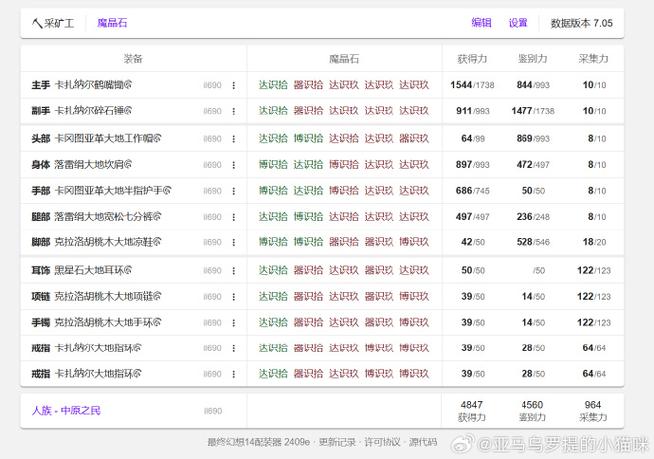Screen dimensions: 654x459
Task: Open the 许可协议 footer link
Action: click(x=382, y=442)
